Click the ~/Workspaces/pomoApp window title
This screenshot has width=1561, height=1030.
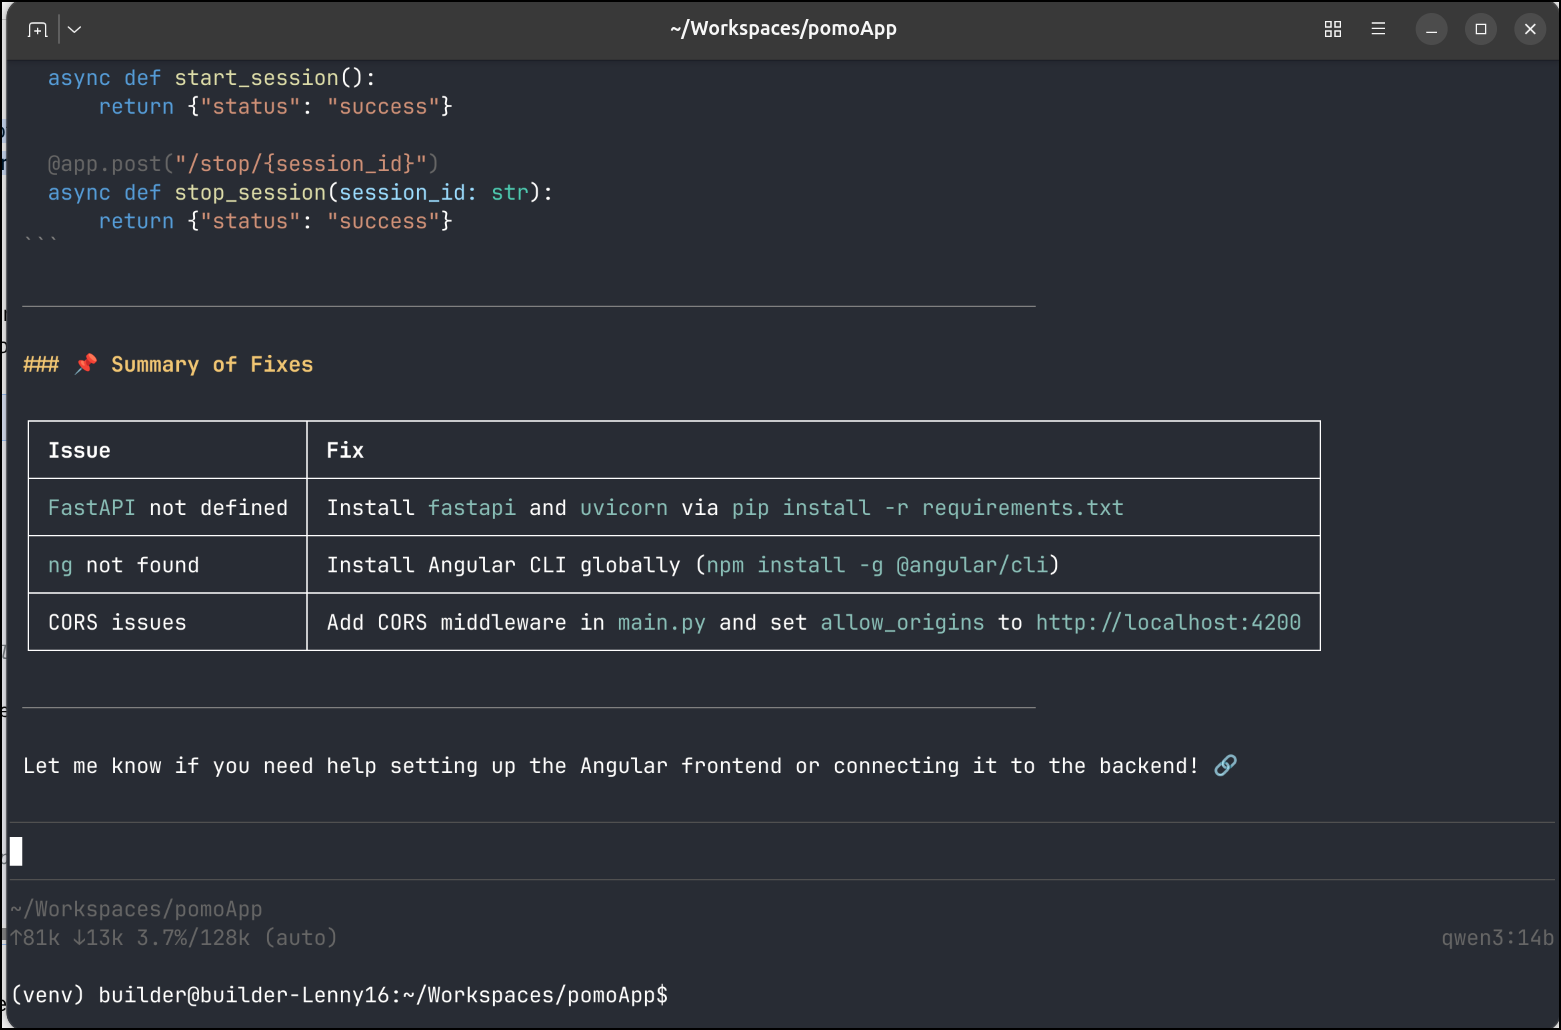click(x=783, y=29)
